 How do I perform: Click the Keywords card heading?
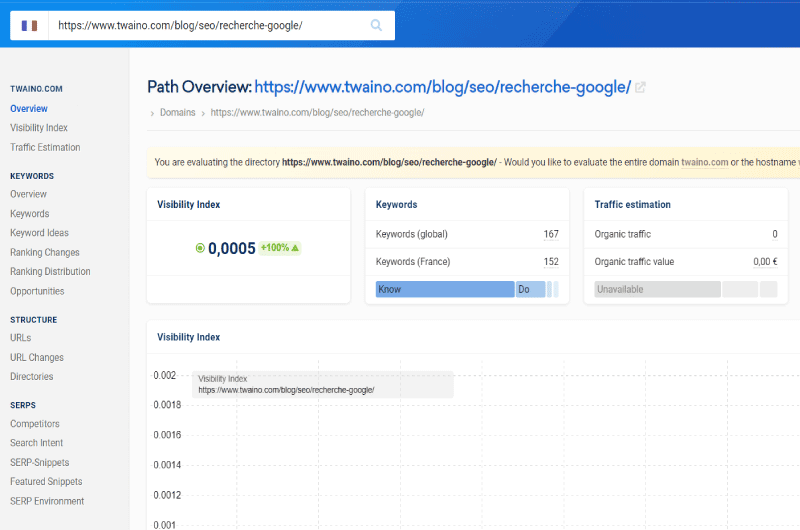point(396,205)
